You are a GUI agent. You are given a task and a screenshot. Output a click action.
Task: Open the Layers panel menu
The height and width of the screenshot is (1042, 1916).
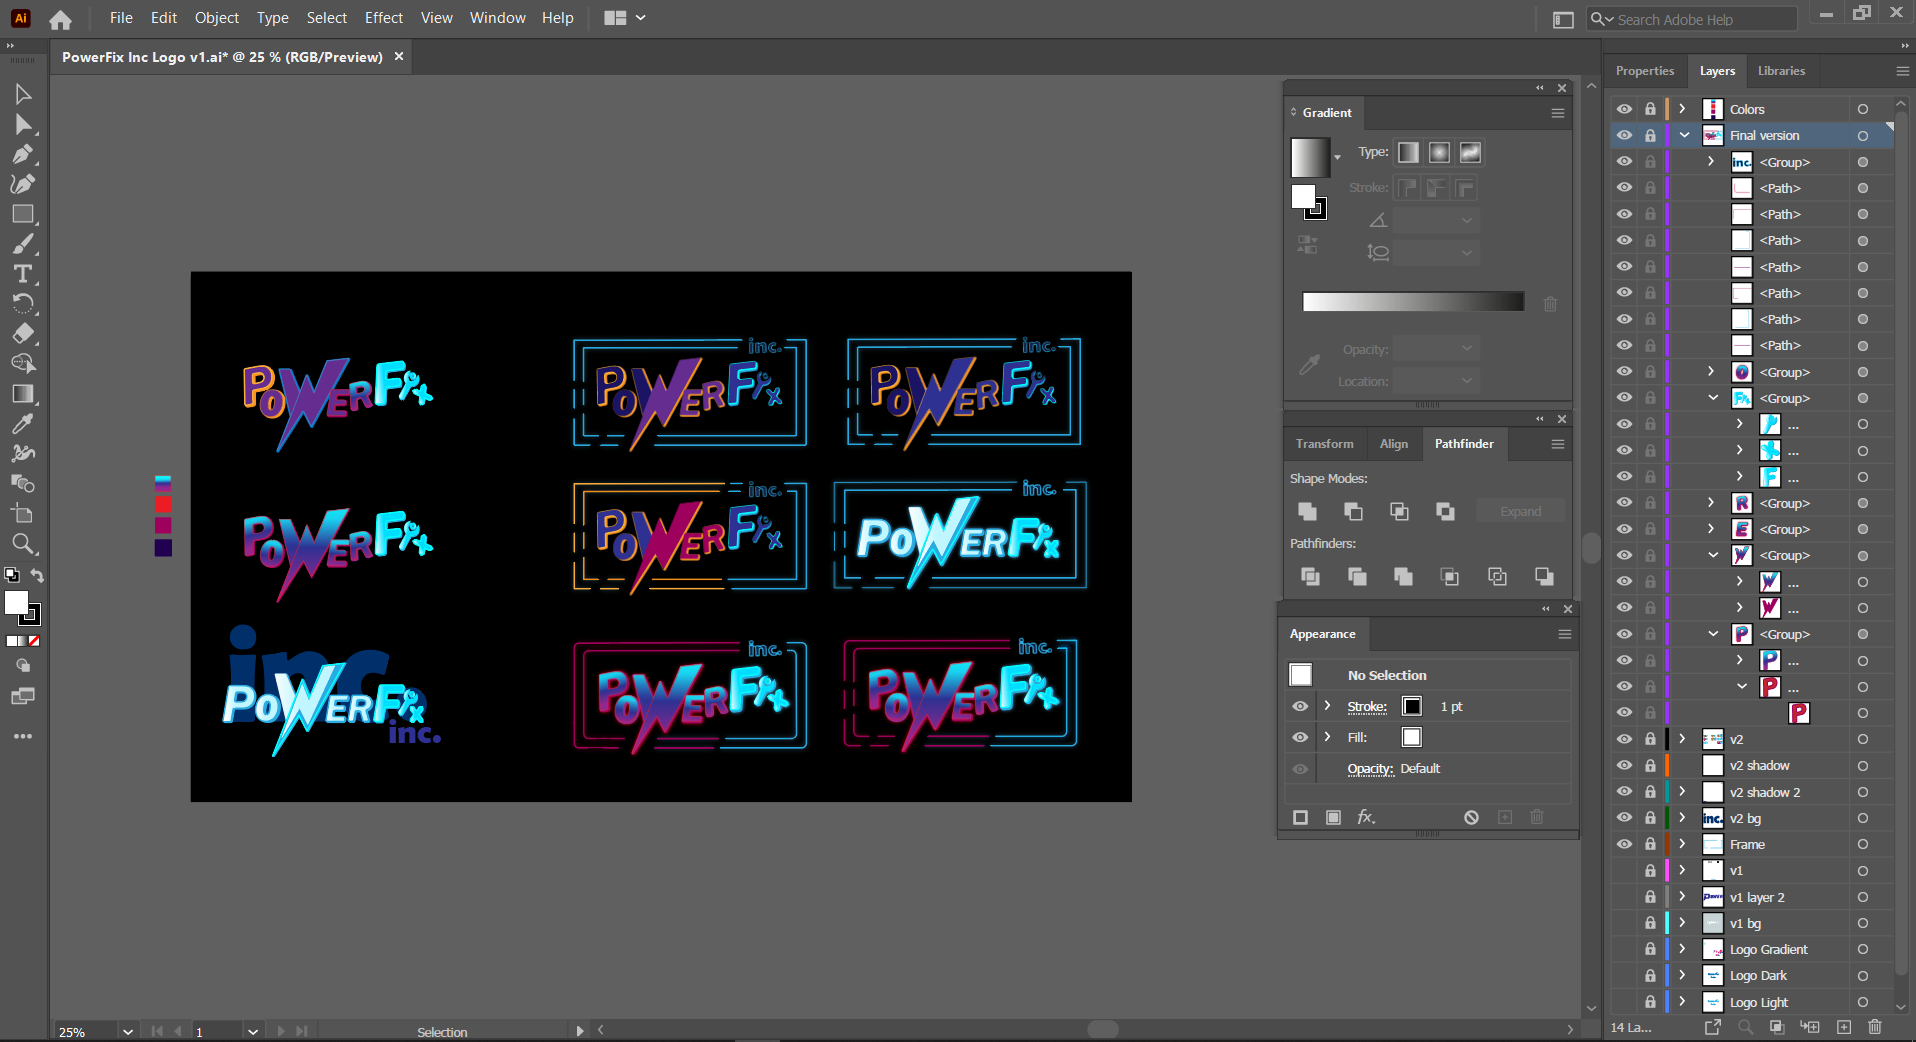pyautogui.click(x=1902, y=71)
